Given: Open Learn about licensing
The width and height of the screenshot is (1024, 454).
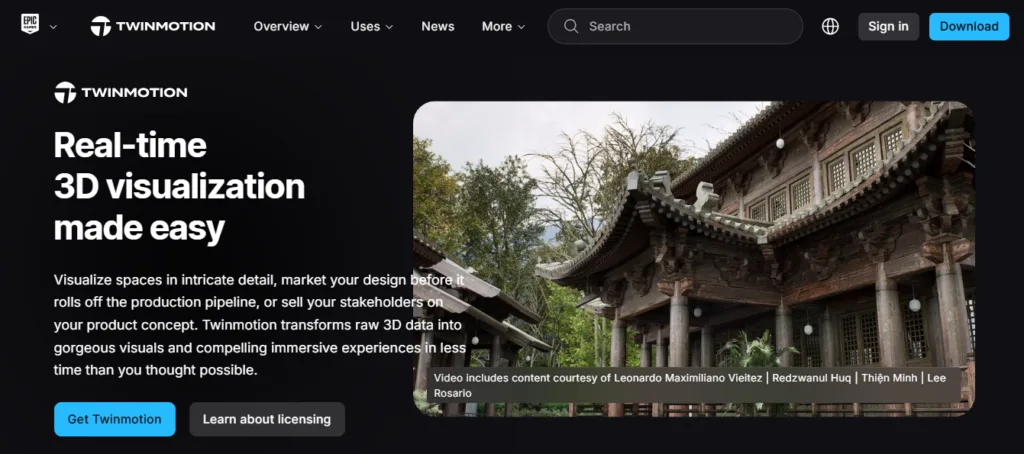Looking at the screenshot, I should coord(266,419).
